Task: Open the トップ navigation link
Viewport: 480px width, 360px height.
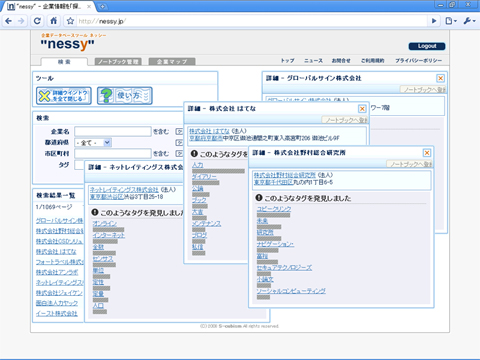Action: click(287, 61)
